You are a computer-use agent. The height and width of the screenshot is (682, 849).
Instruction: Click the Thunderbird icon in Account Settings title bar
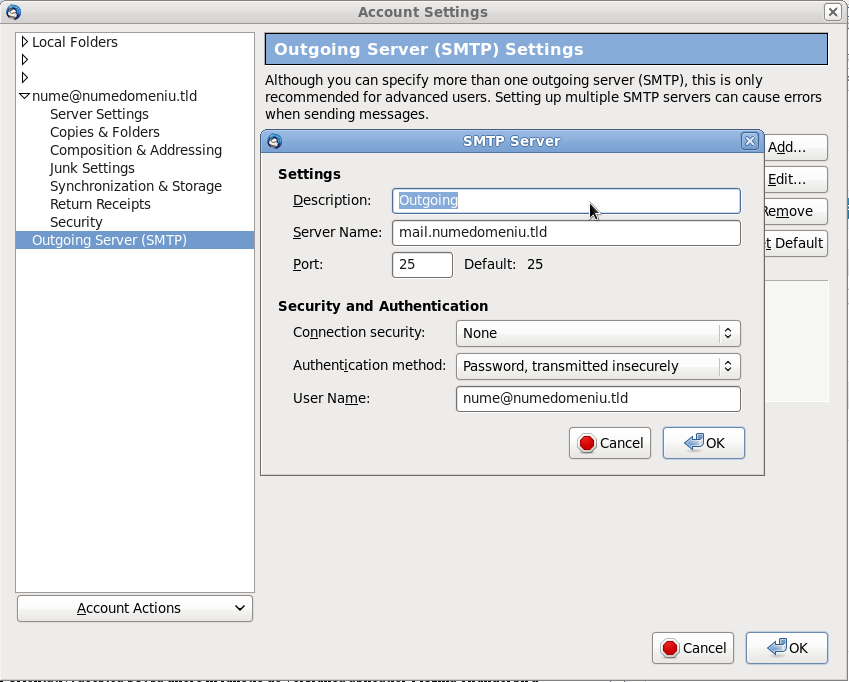(x=14, y=12)
